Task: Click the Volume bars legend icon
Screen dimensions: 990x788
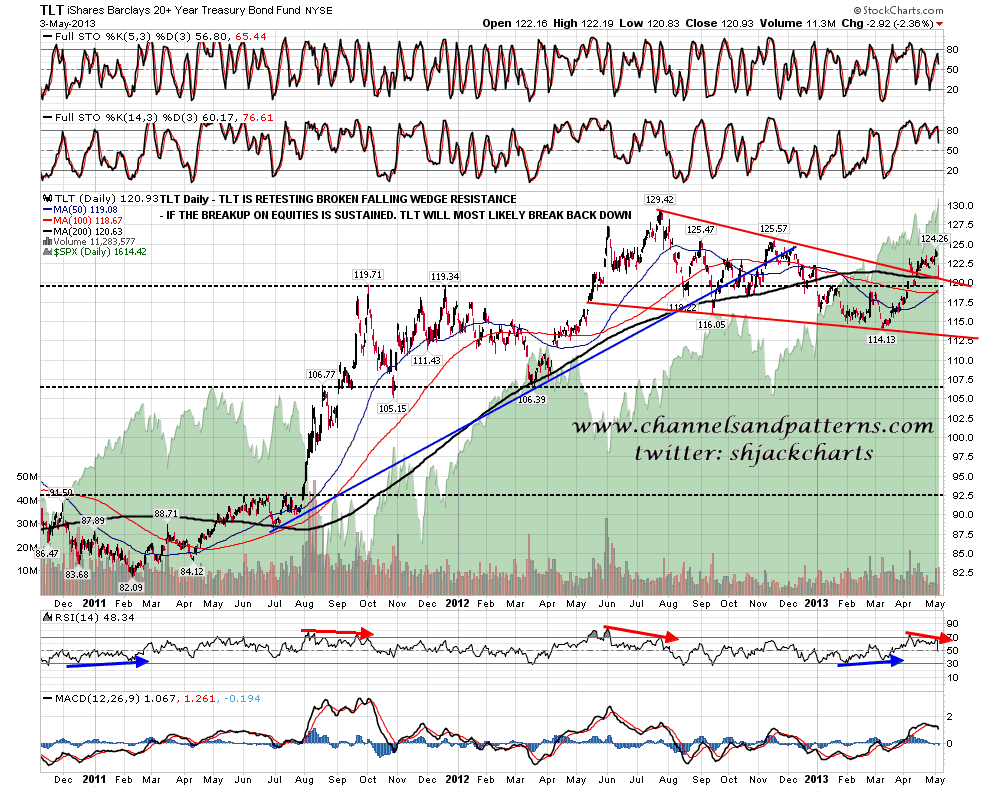Action: [x=47, y=243]
